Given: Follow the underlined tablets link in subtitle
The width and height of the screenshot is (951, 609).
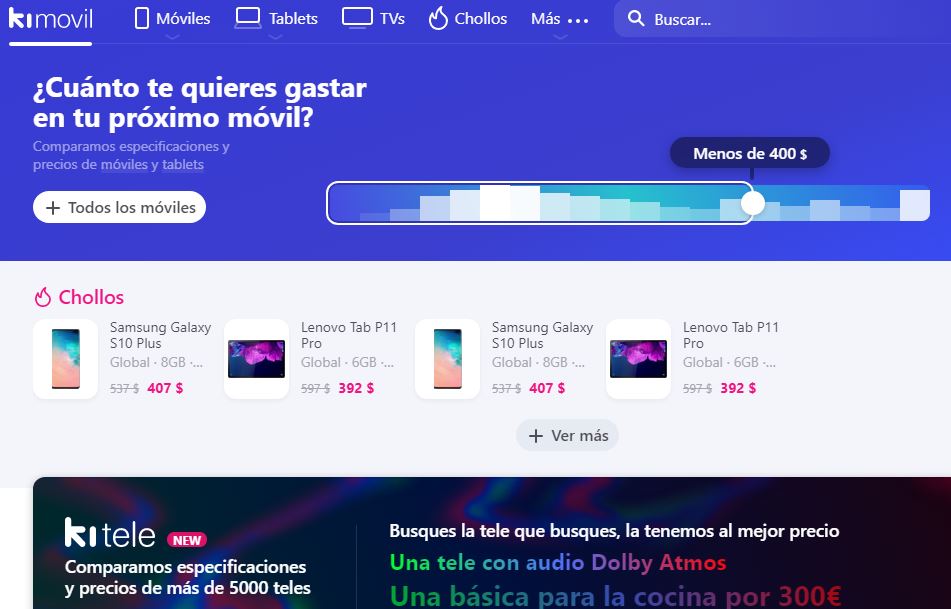Looking at the screenshot, I should 183,164.
